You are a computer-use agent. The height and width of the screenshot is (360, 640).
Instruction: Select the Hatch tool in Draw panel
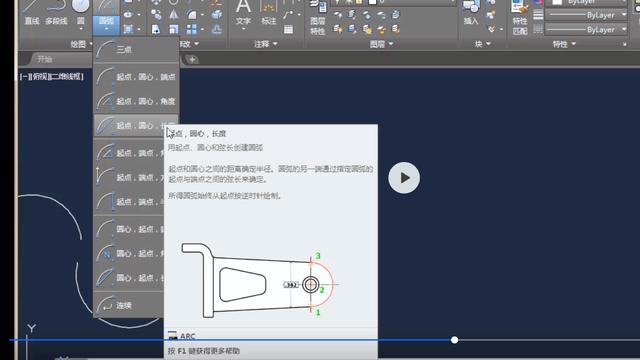(129, 29)
